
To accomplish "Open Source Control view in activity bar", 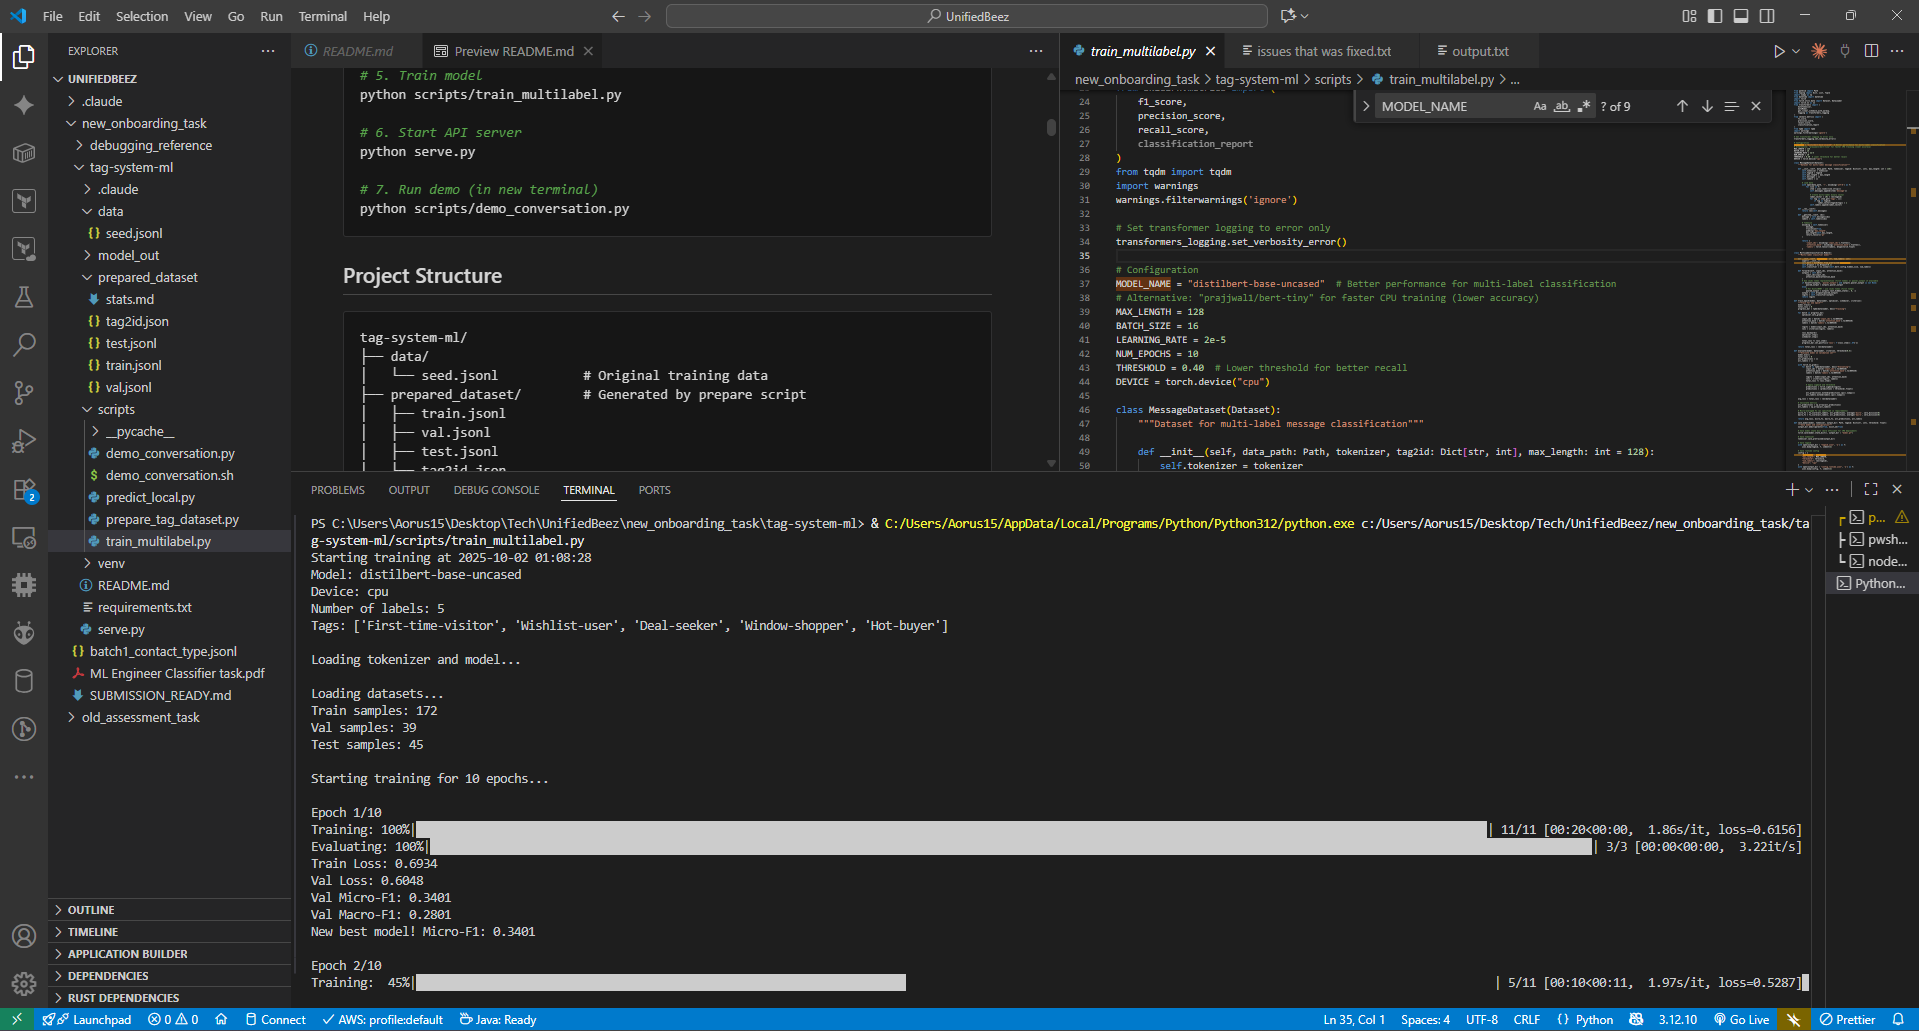I will (24, 393).
